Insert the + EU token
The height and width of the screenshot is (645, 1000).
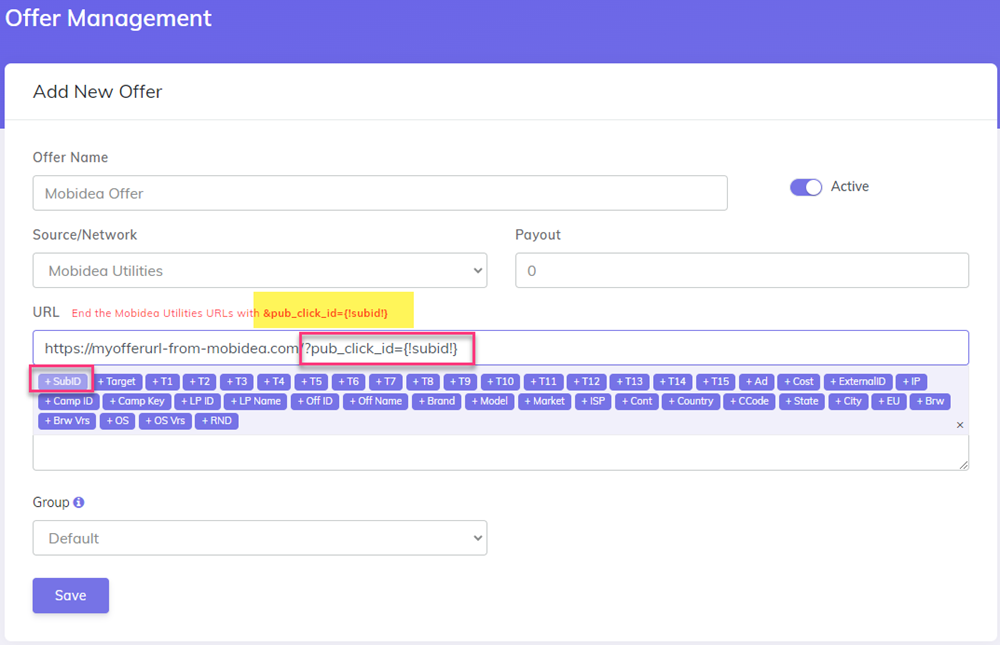click(x=889, y=401)
